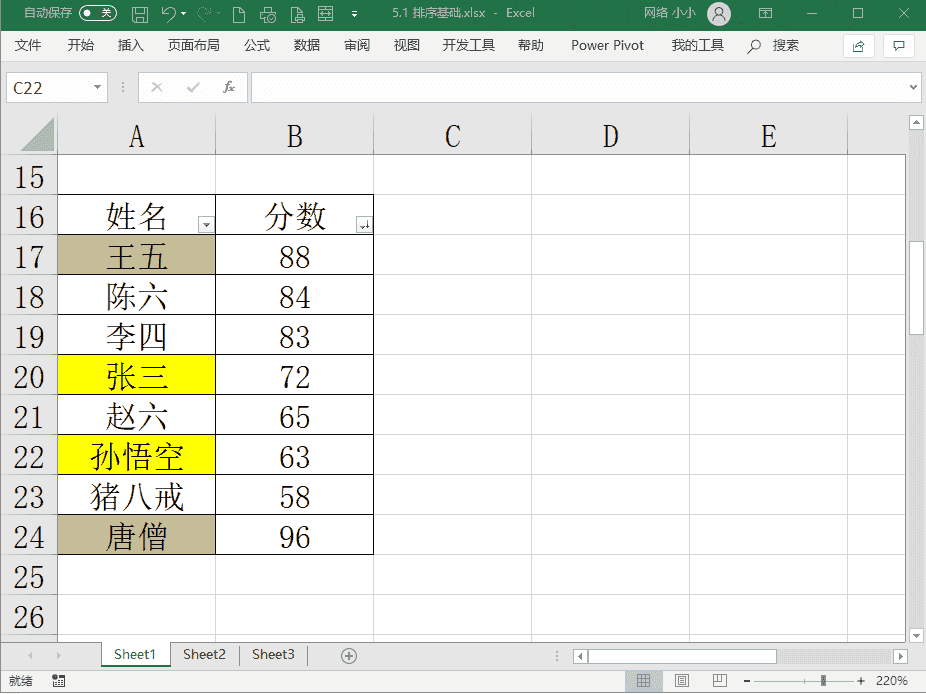This screenshot has width=926, height=694.
Task: Switch to the Power Pivot ribbon tab
Action: (x=607, y=45)
